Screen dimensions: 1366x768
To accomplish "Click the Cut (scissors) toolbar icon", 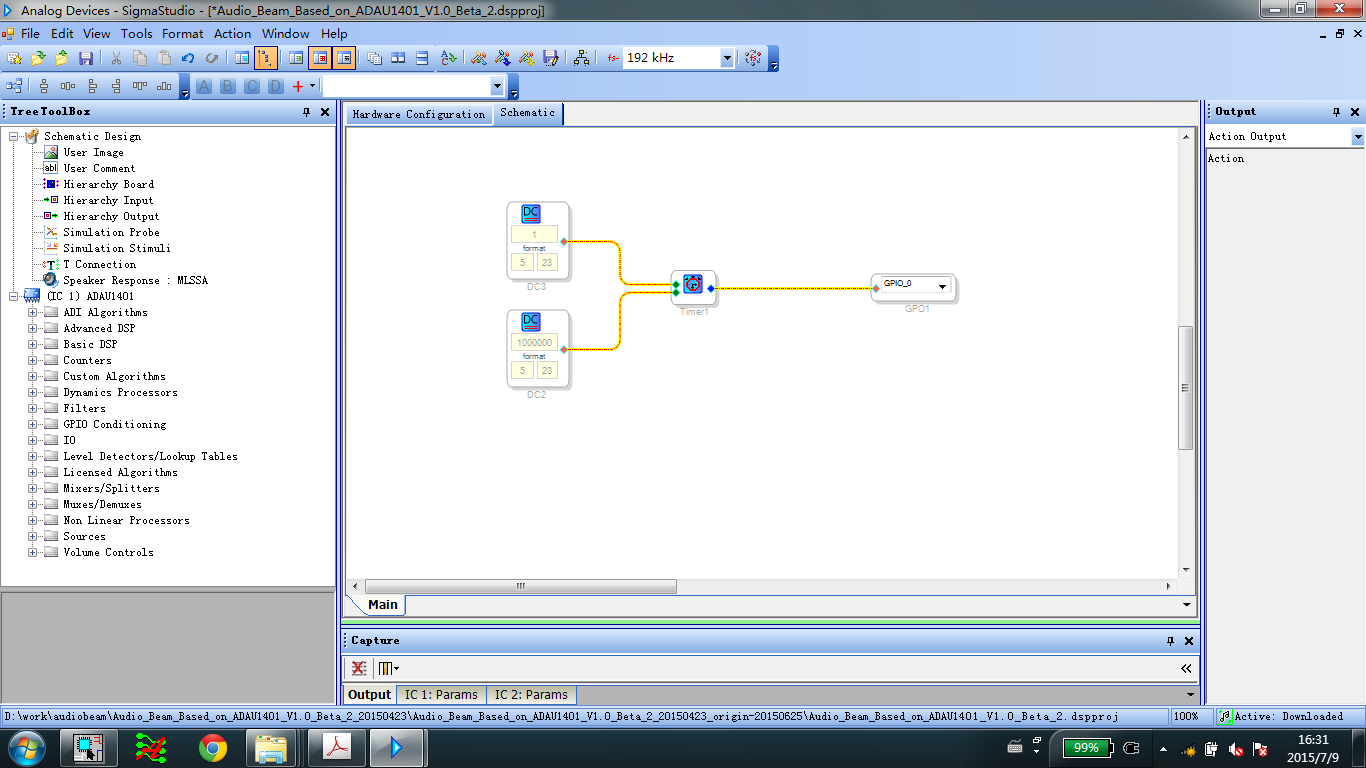I will tap(116, 58).
